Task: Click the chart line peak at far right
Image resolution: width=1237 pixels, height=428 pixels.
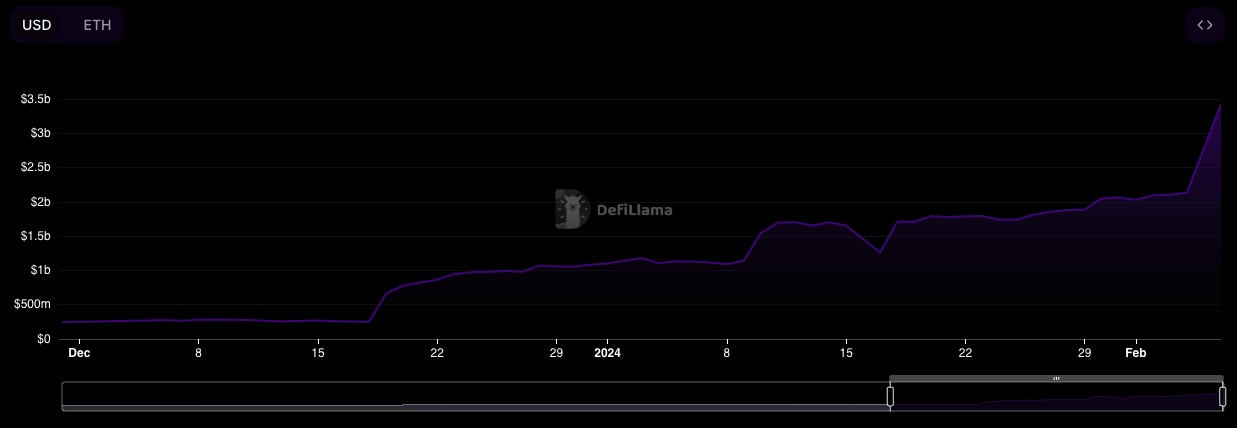Action: click(x=1220, y=105)
